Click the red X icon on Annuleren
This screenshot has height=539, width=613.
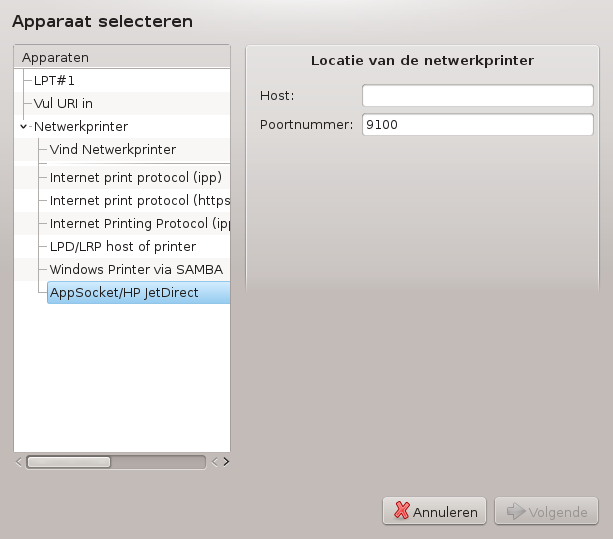401,510
